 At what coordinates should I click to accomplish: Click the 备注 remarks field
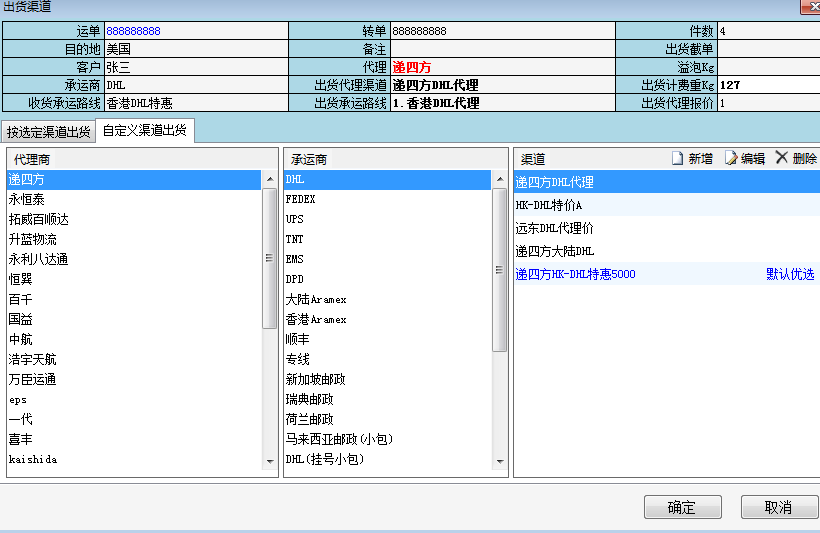coord(501,48)
